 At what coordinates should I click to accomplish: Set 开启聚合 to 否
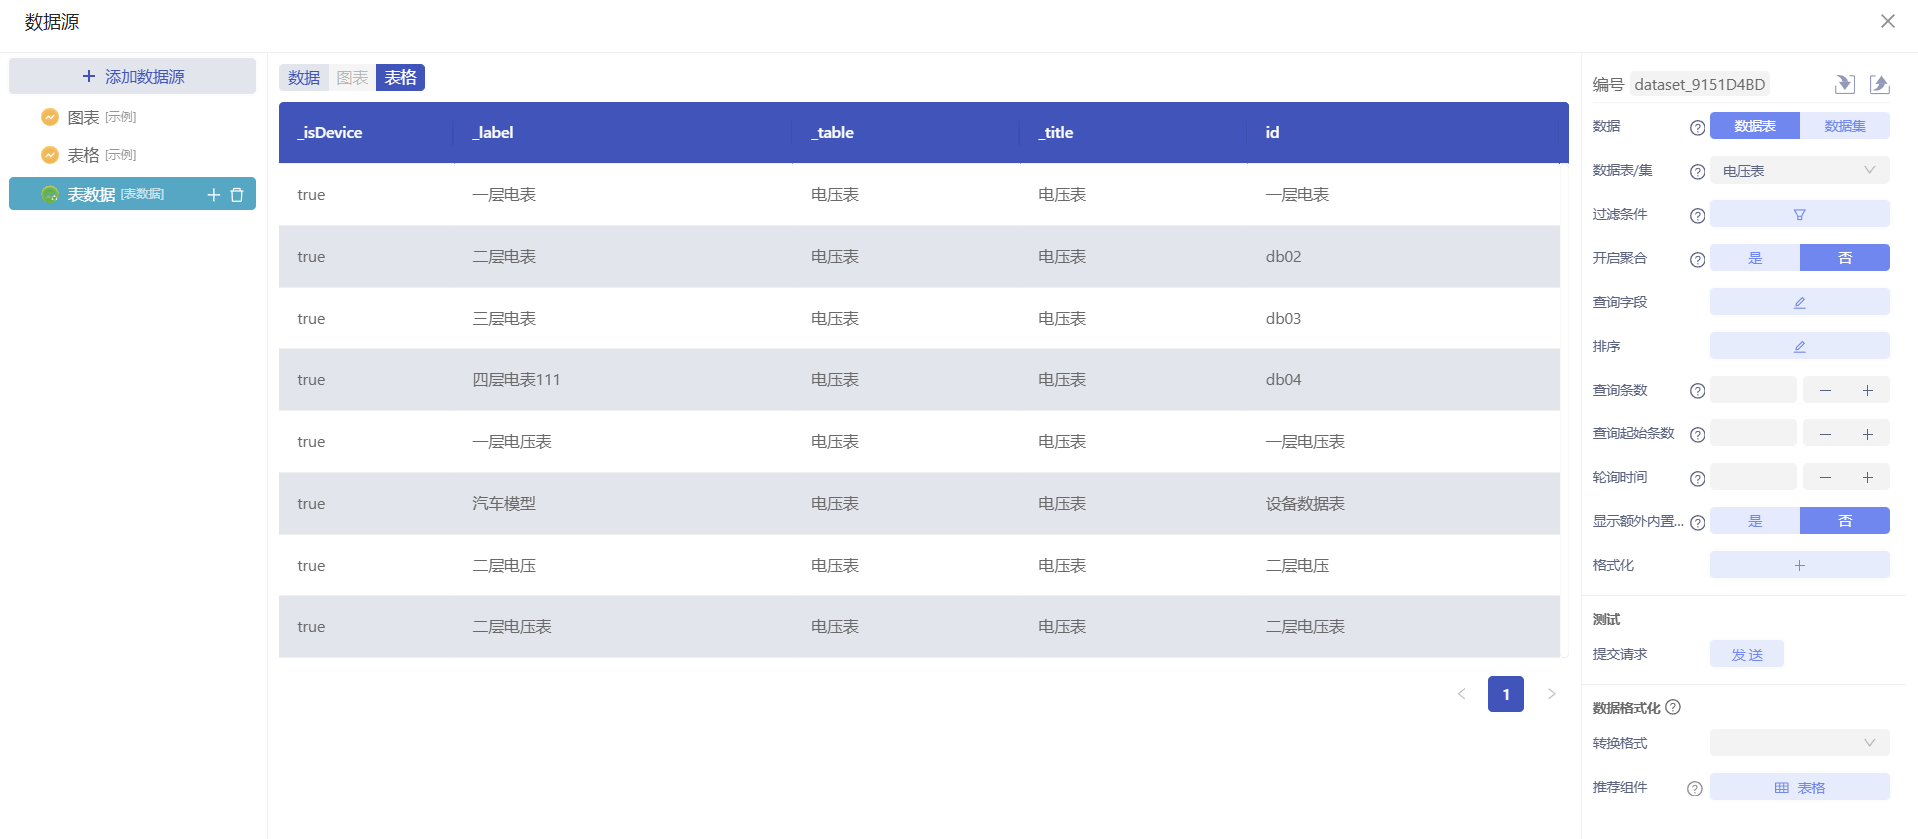(x=1844, y=258)
